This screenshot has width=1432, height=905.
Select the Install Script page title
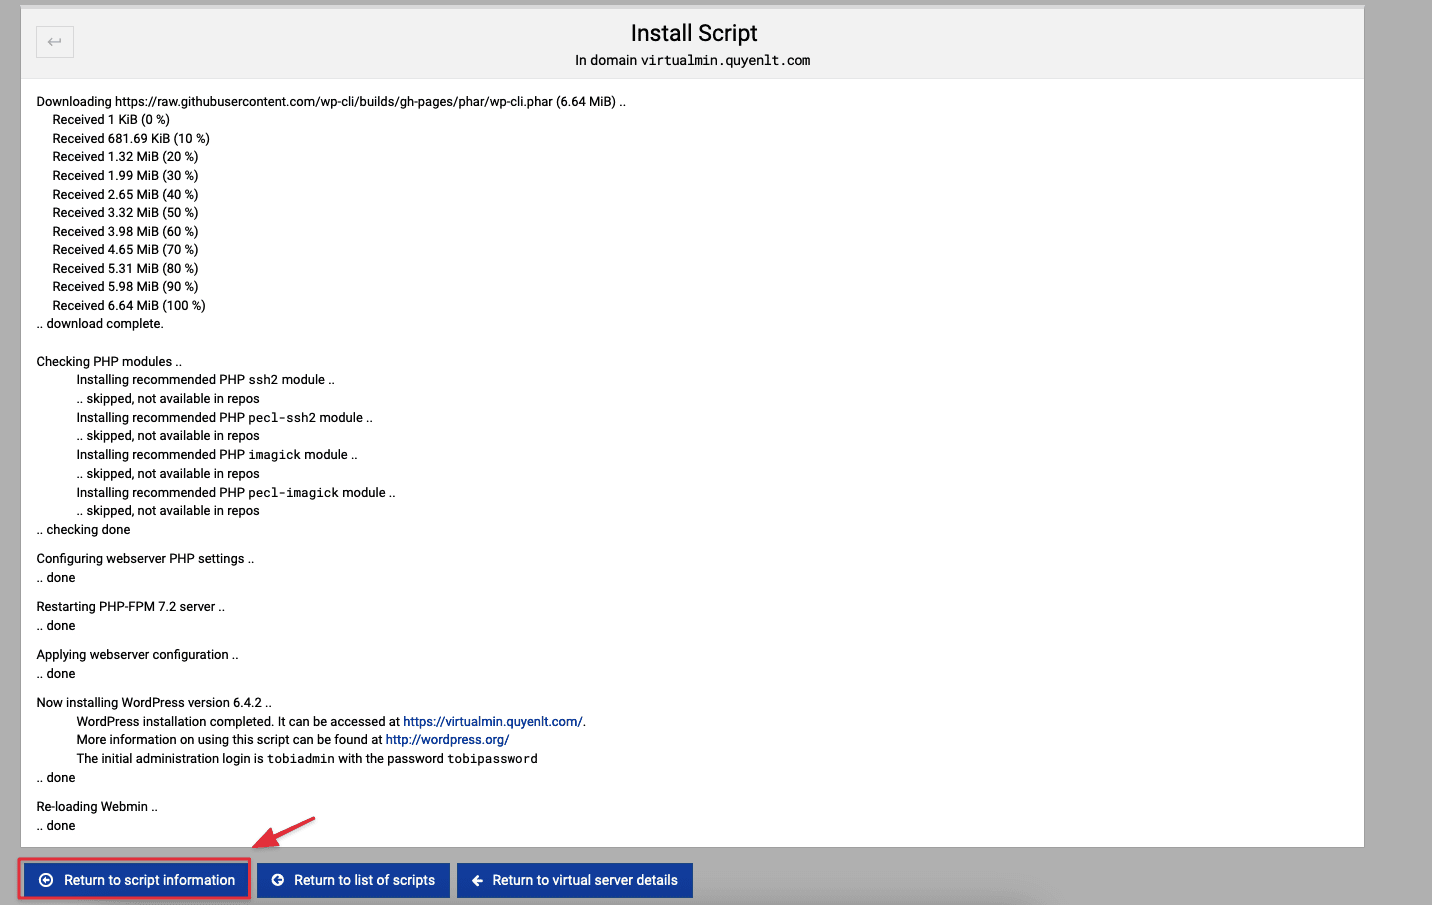pos(693,32)
